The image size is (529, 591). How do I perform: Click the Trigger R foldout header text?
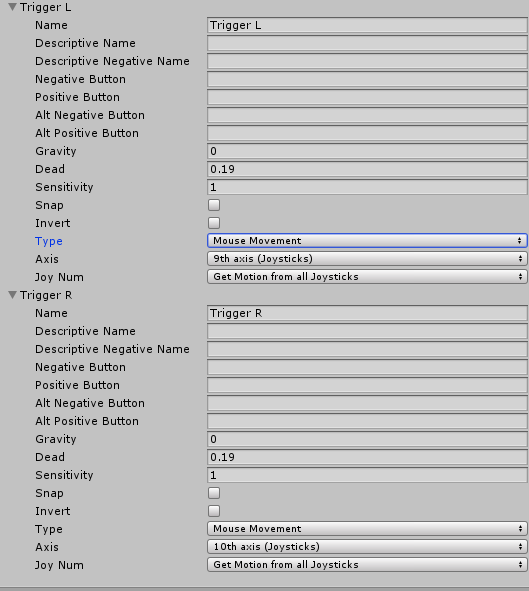(x=46, y=295)
